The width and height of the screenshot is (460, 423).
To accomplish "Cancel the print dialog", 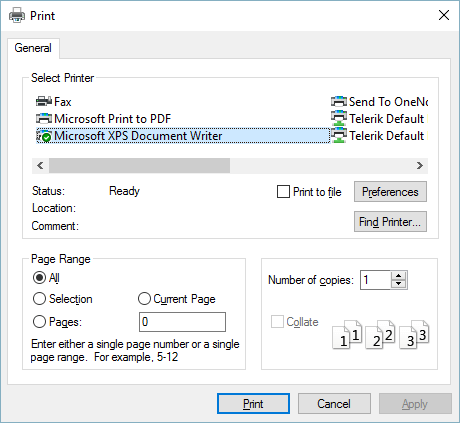I will (x=334, y=404).
